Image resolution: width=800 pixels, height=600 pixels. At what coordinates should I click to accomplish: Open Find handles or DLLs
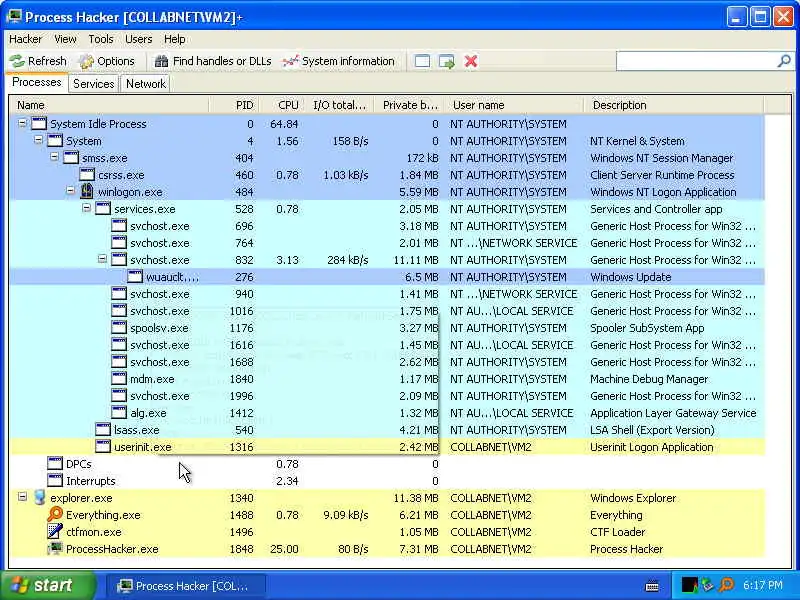(x=213, y=61)
